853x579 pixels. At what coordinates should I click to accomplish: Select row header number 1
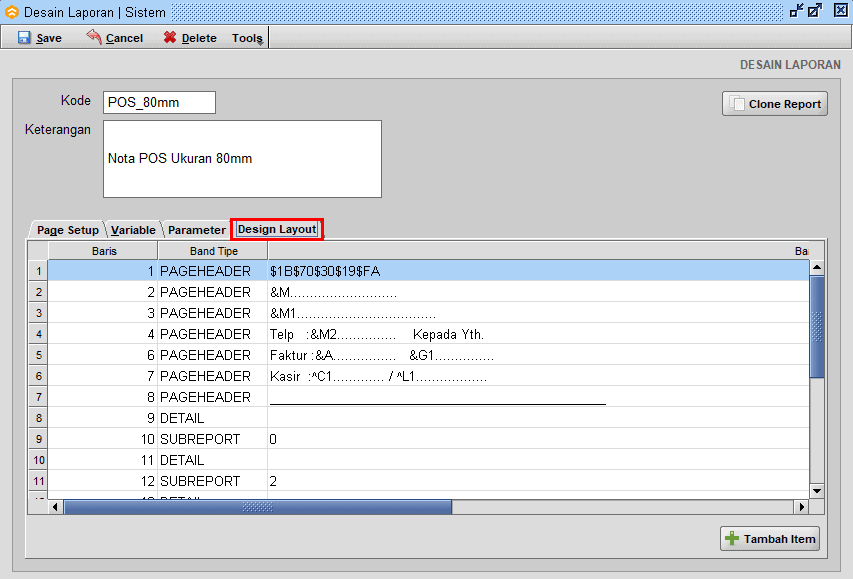point(38,271)
